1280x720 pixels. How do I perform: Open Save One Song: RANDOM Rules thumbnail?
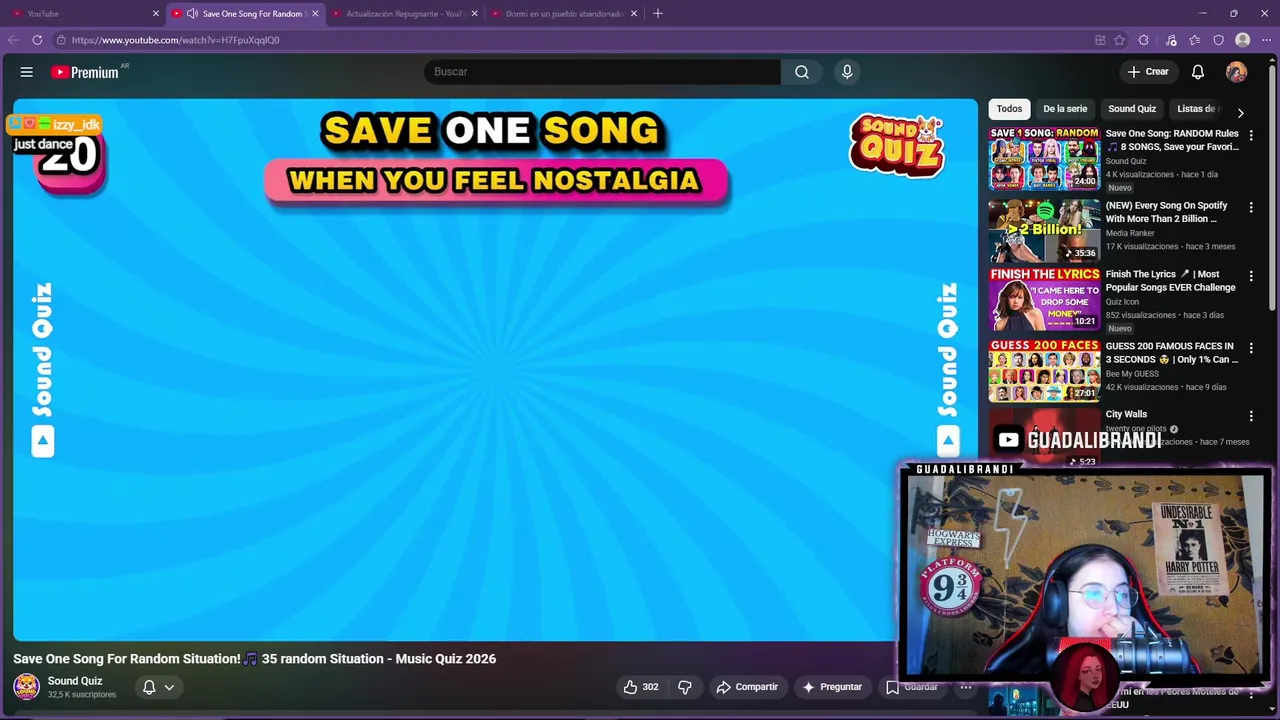tap(1044, 158)
